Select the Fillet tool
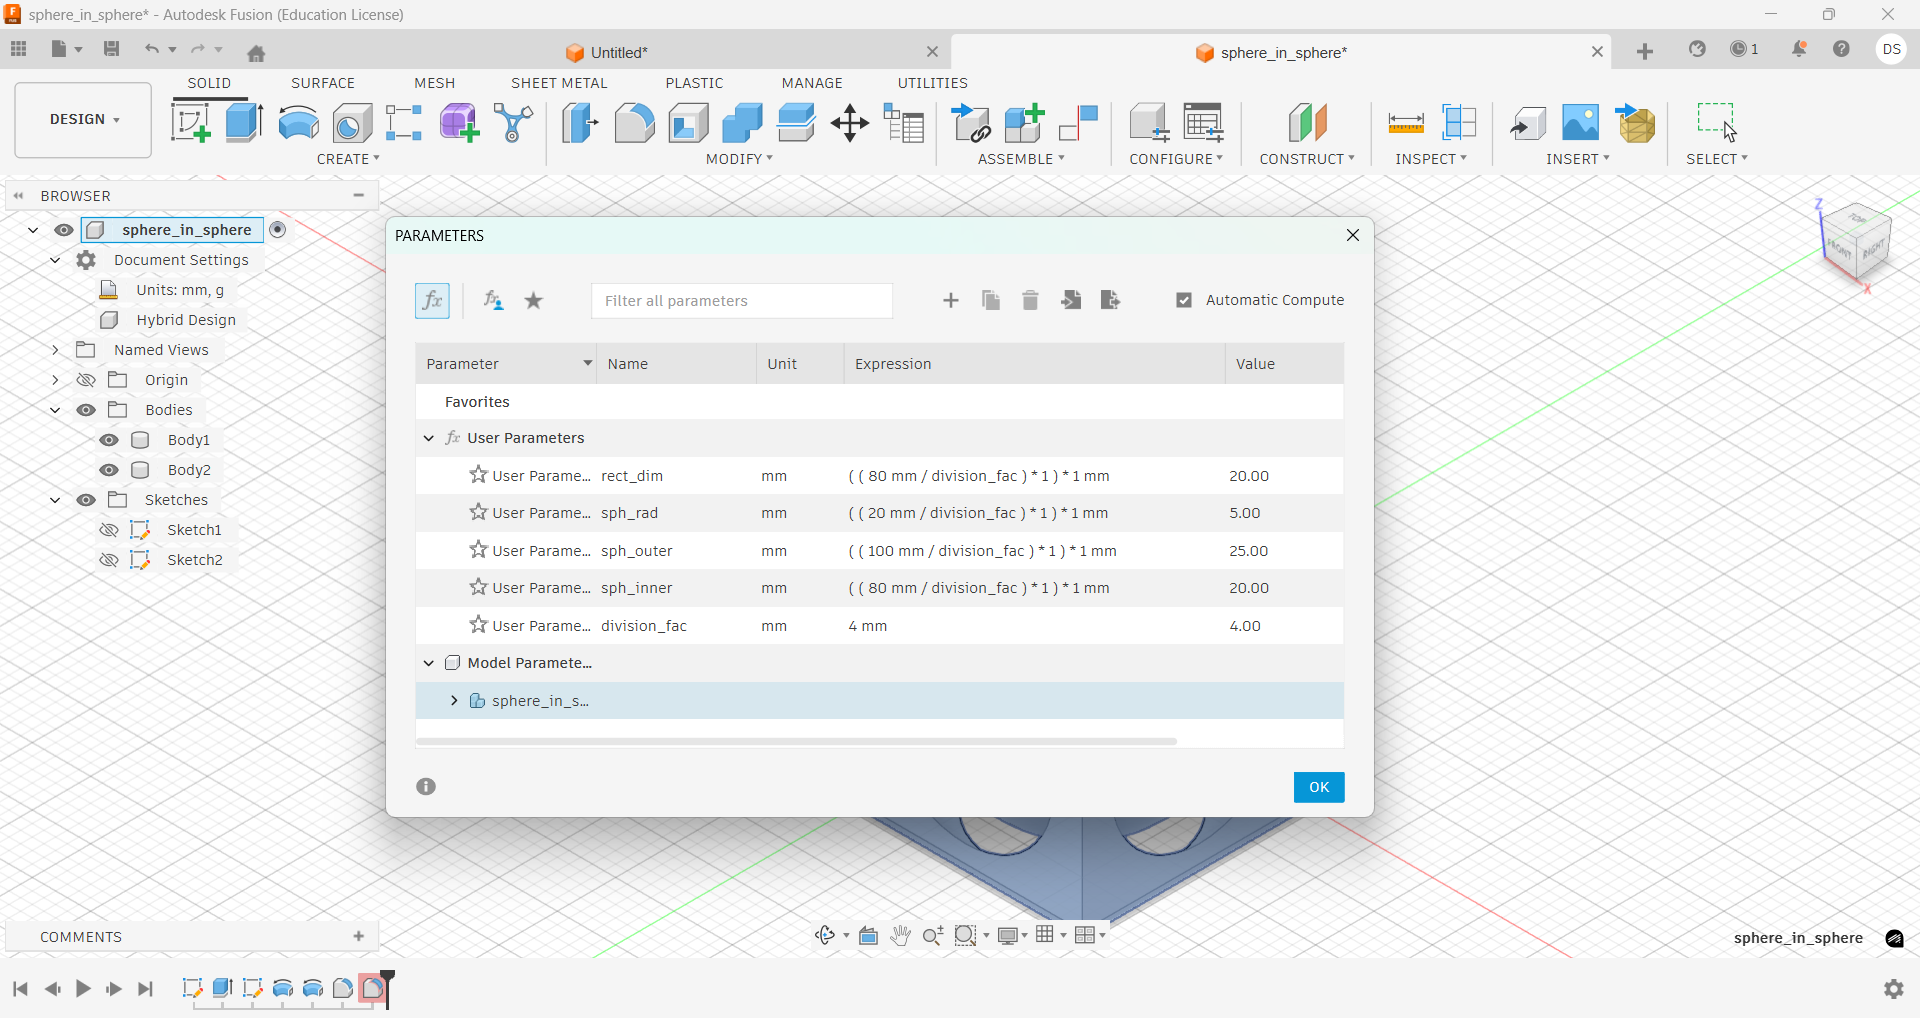1920x1018 pixels. point(634,123)
